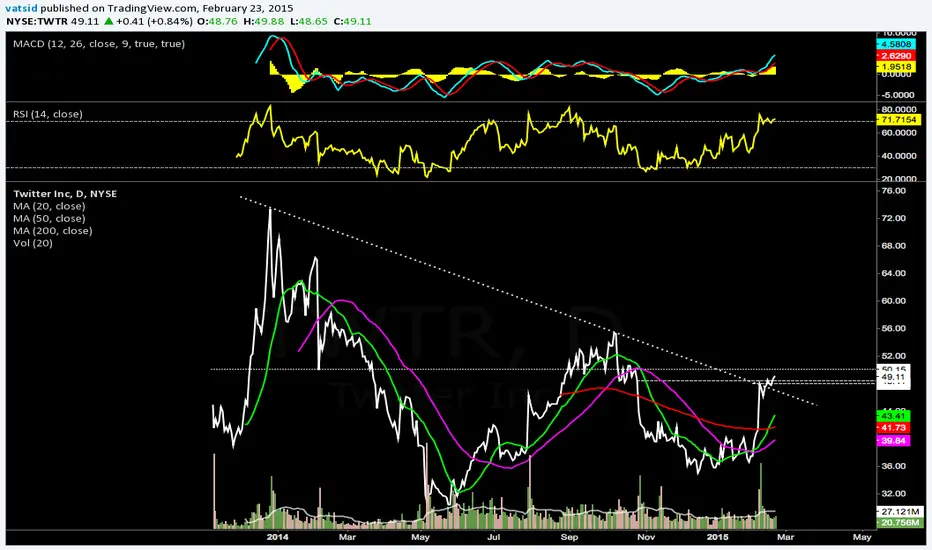Click the first May label left of Jul
This screenshot has height=550, width=932.
pyautogui.click(x=420, y=537)
